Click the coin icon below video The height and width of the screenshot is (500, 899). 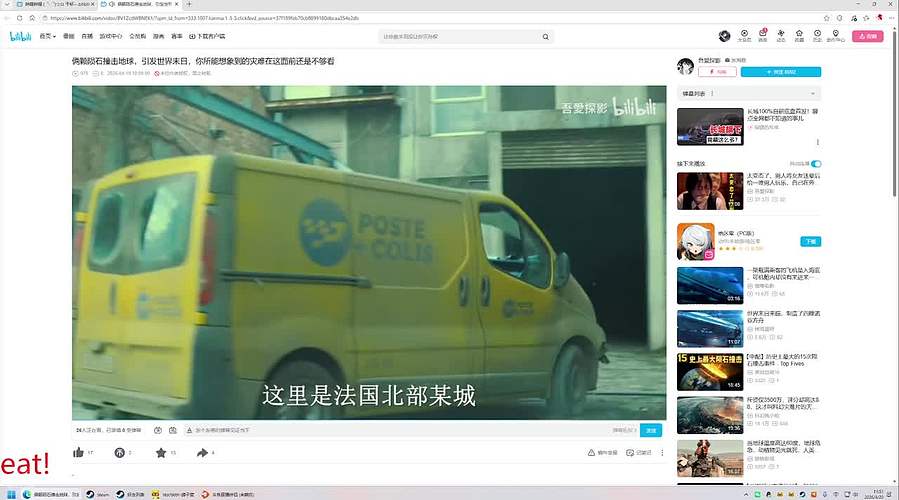[x=119, y=452]
